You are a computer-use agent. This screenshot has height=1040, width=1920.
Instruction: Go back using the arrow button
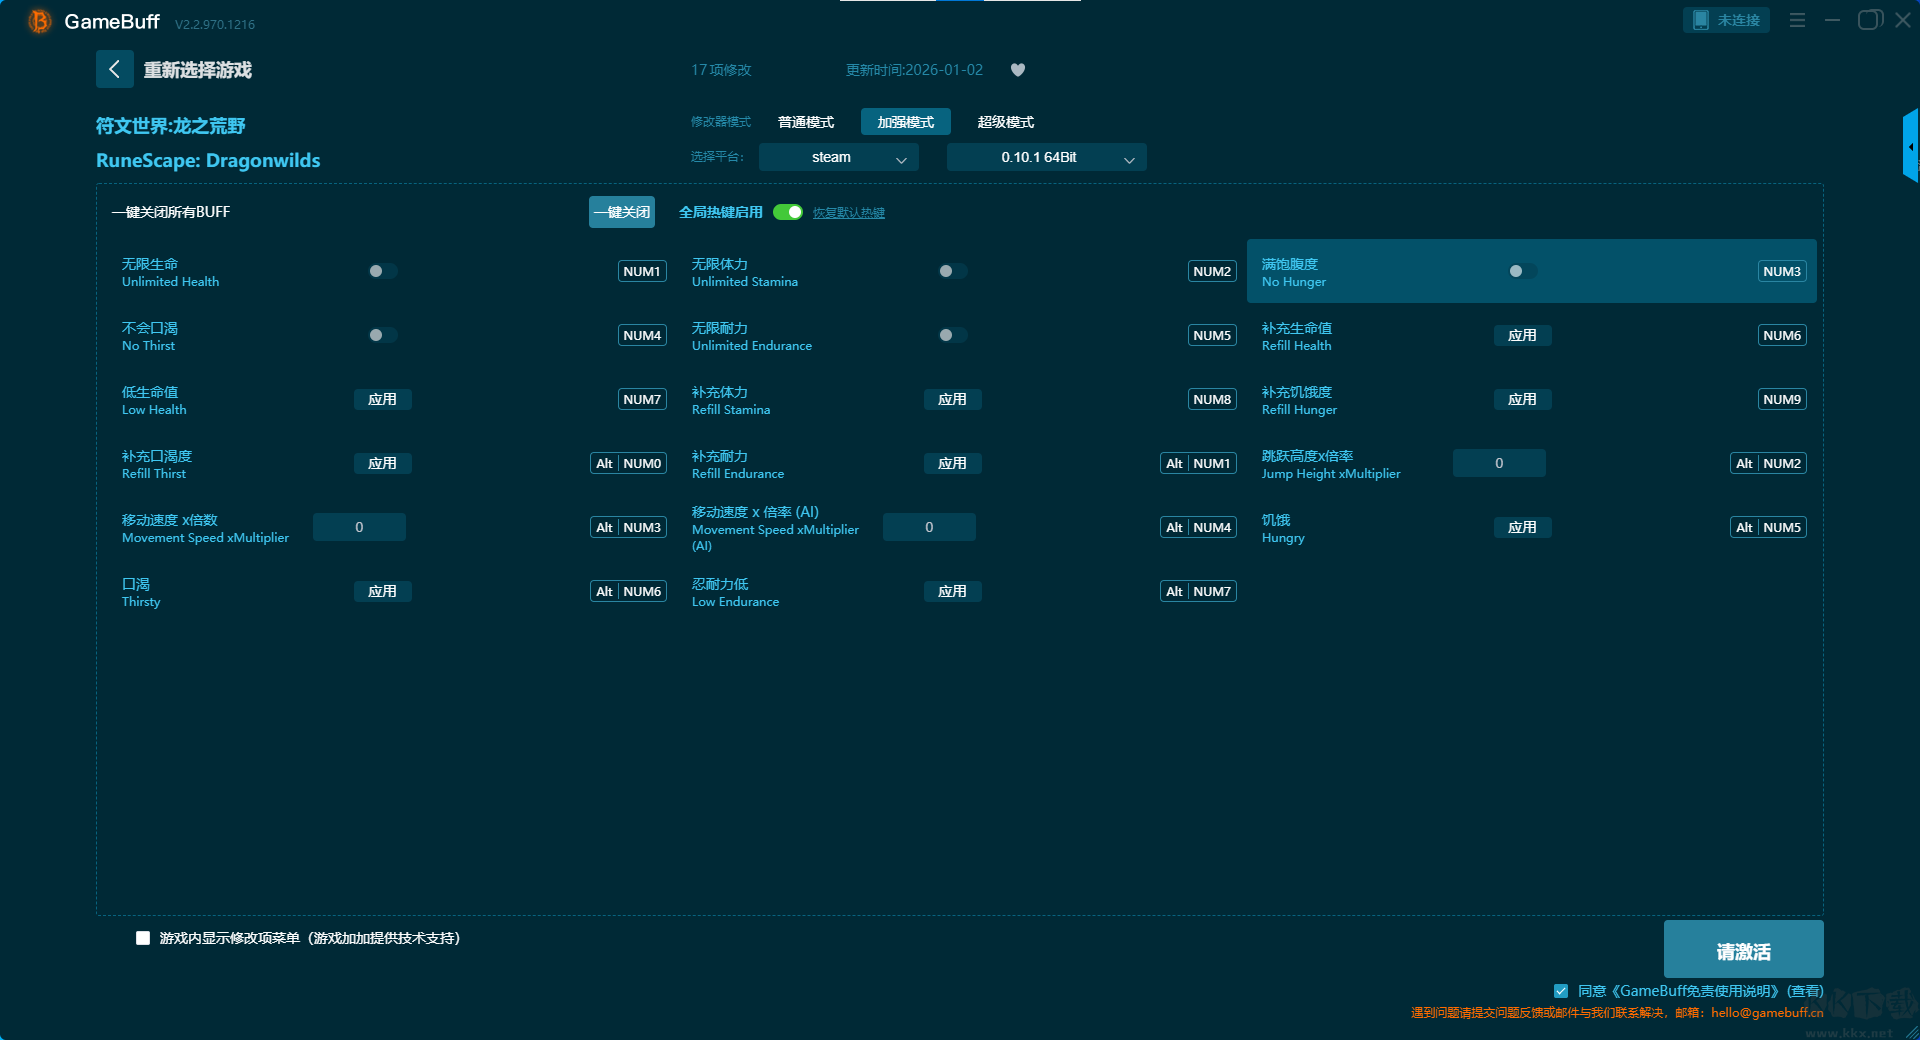pos(114,69)
